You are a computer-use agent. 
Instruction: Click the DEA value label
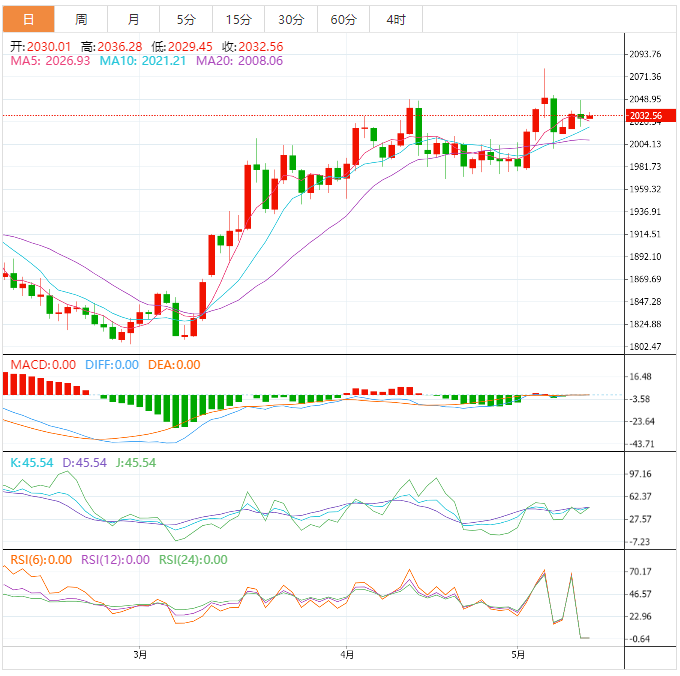click(174, 365)
